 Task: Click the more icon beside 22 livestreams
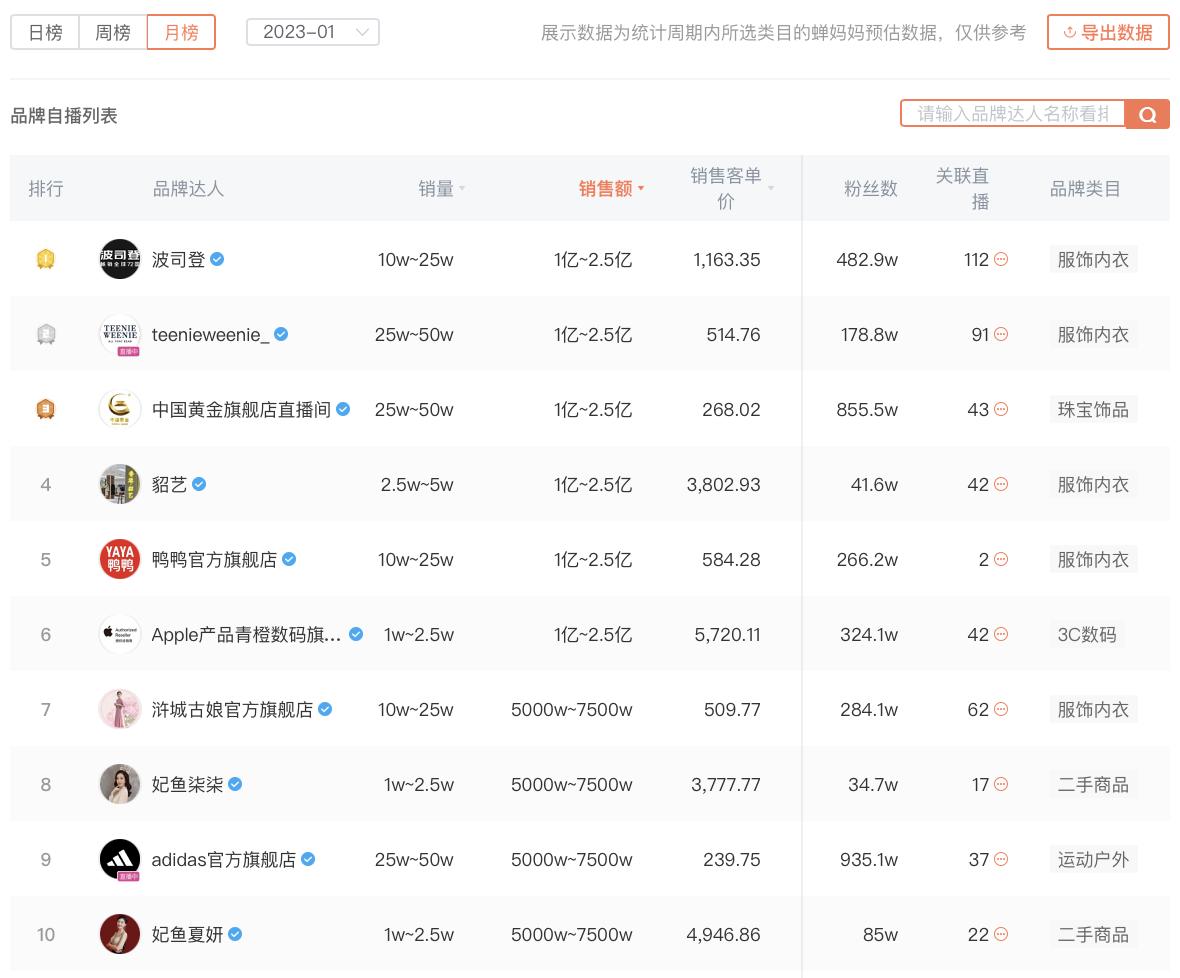click(x=1001, y=934)
